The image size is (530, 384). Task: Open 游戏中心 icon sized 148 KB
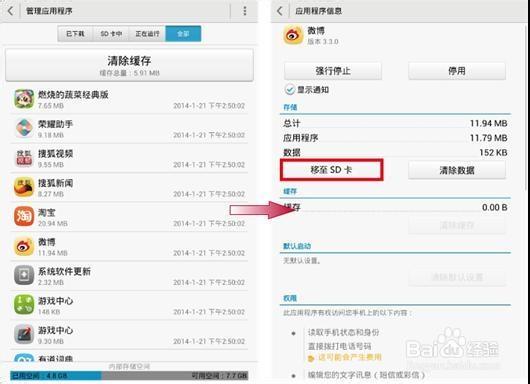pyautogui.click(x=24, y=305)
